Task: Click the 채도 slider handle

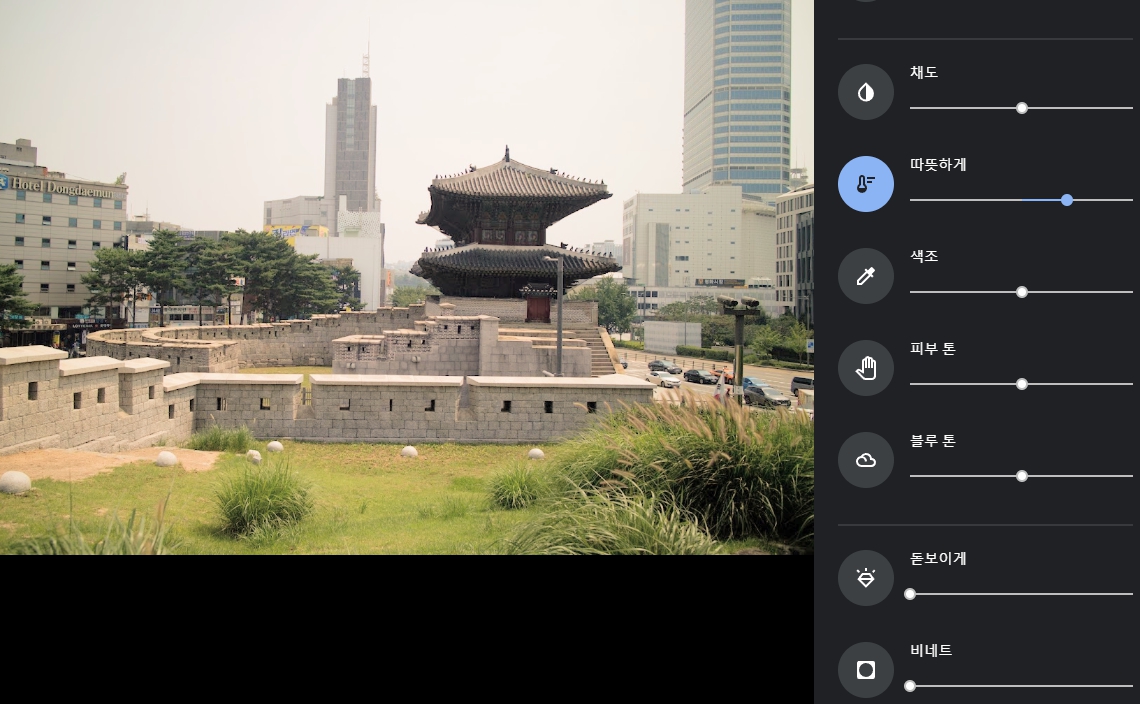Action: [x=1021, y=108]
